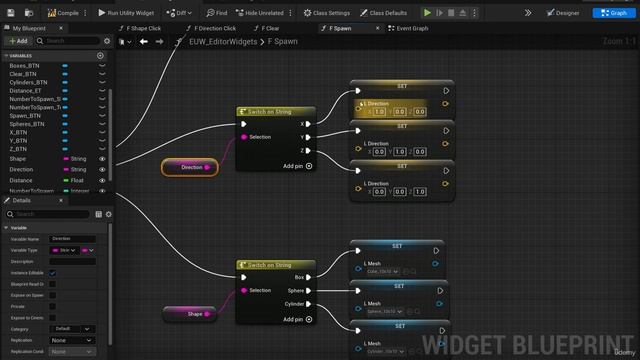Select the F Spawn tab

340,28
